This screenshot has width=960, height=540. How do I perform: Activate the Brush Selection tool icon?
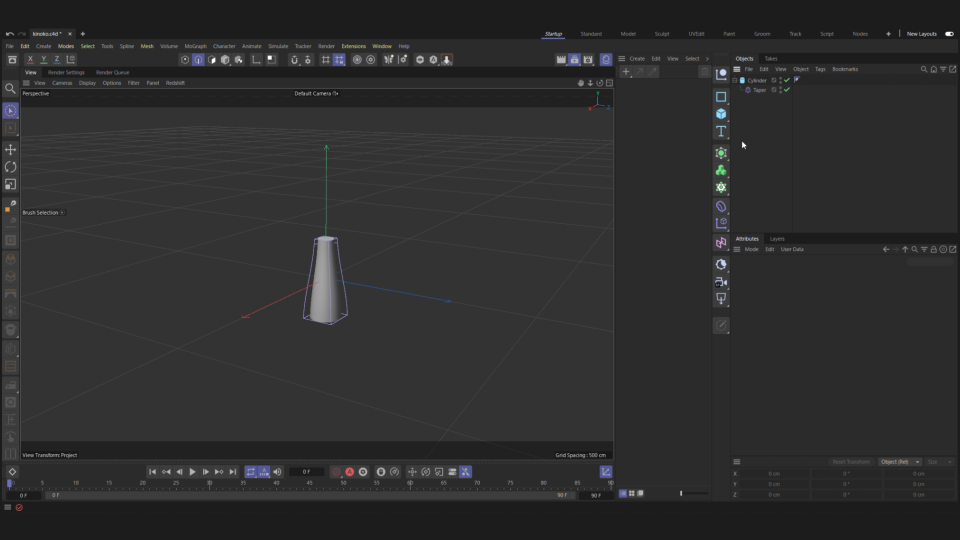pos(10,111)
